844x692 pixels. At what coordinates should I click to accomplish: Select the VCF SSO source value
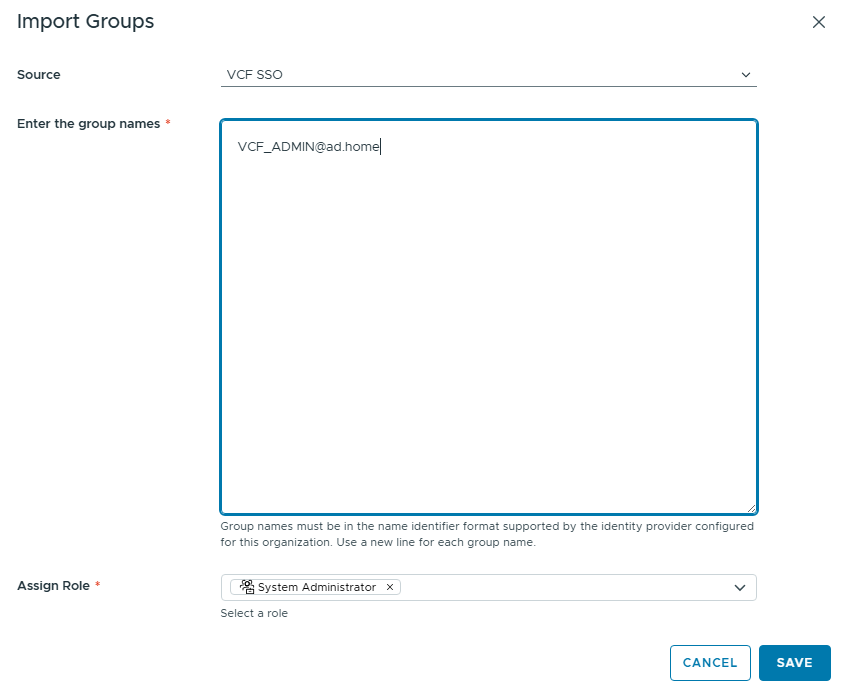(x=255, y=75)
